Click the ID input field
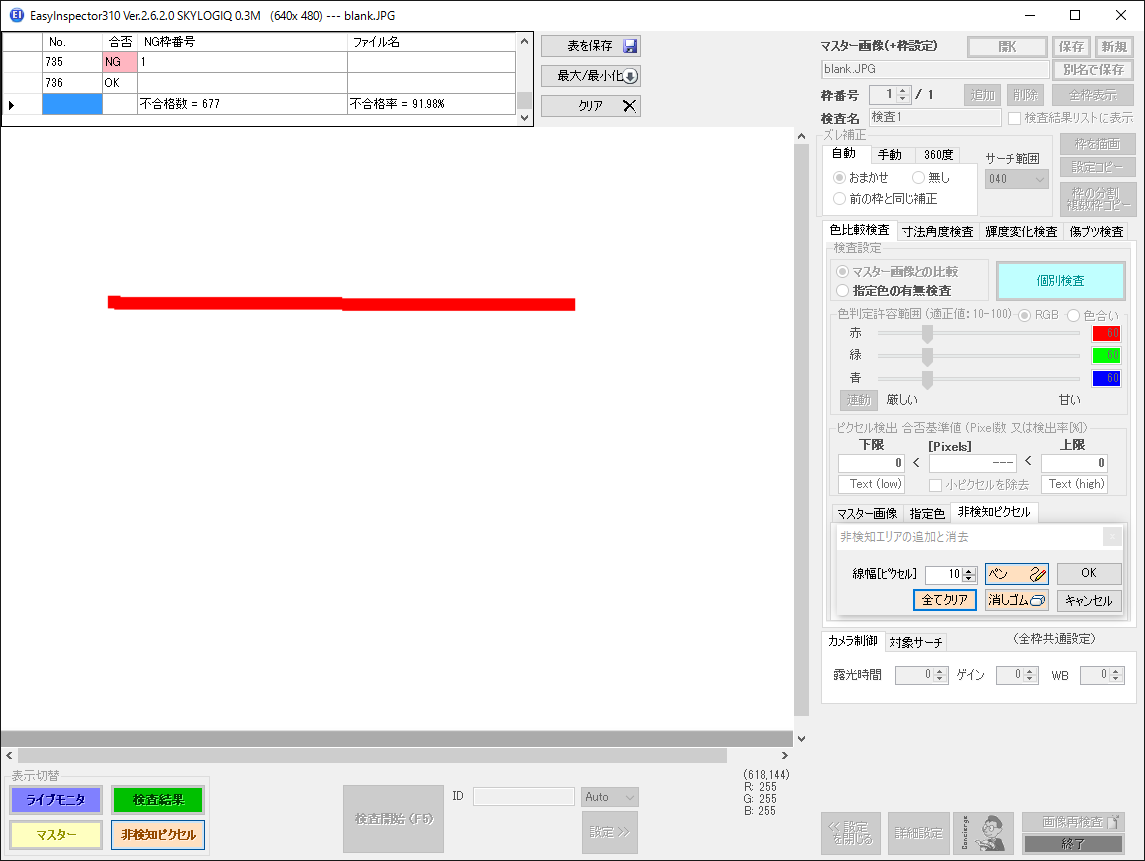 click(x=524, y=797)
